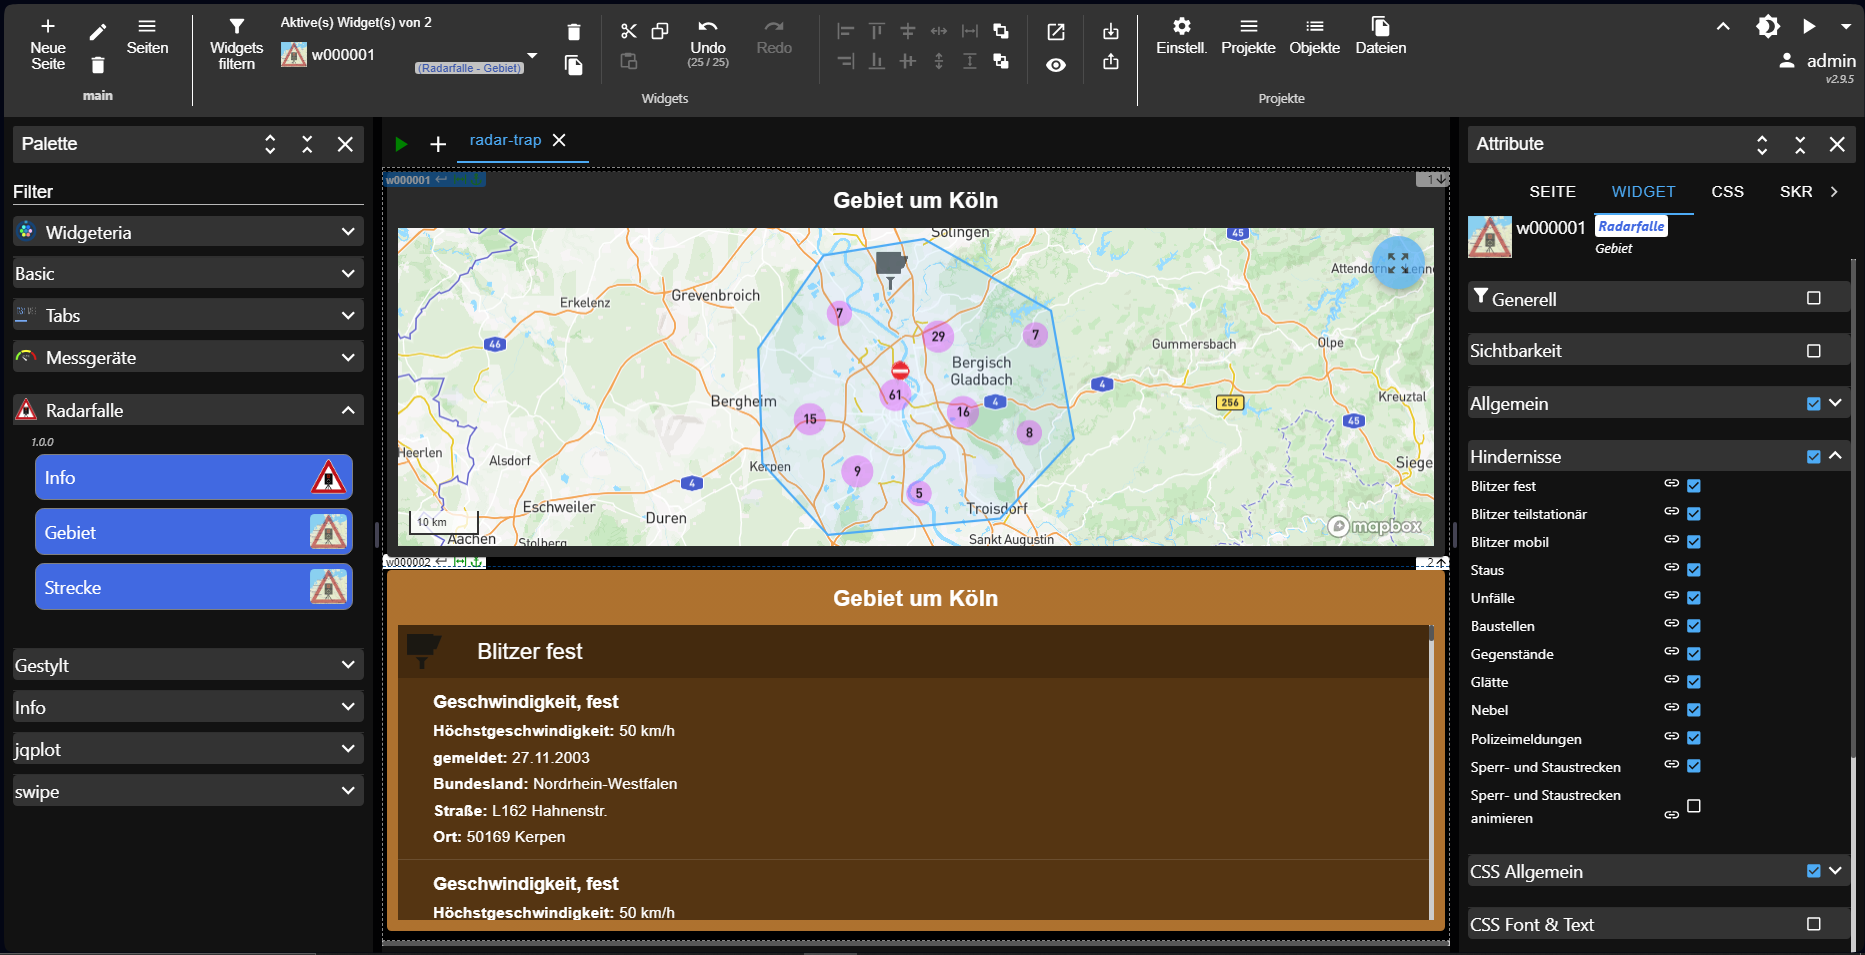Toggle the Sichtbarkeit section checkbox

[x=1814, y=351]
